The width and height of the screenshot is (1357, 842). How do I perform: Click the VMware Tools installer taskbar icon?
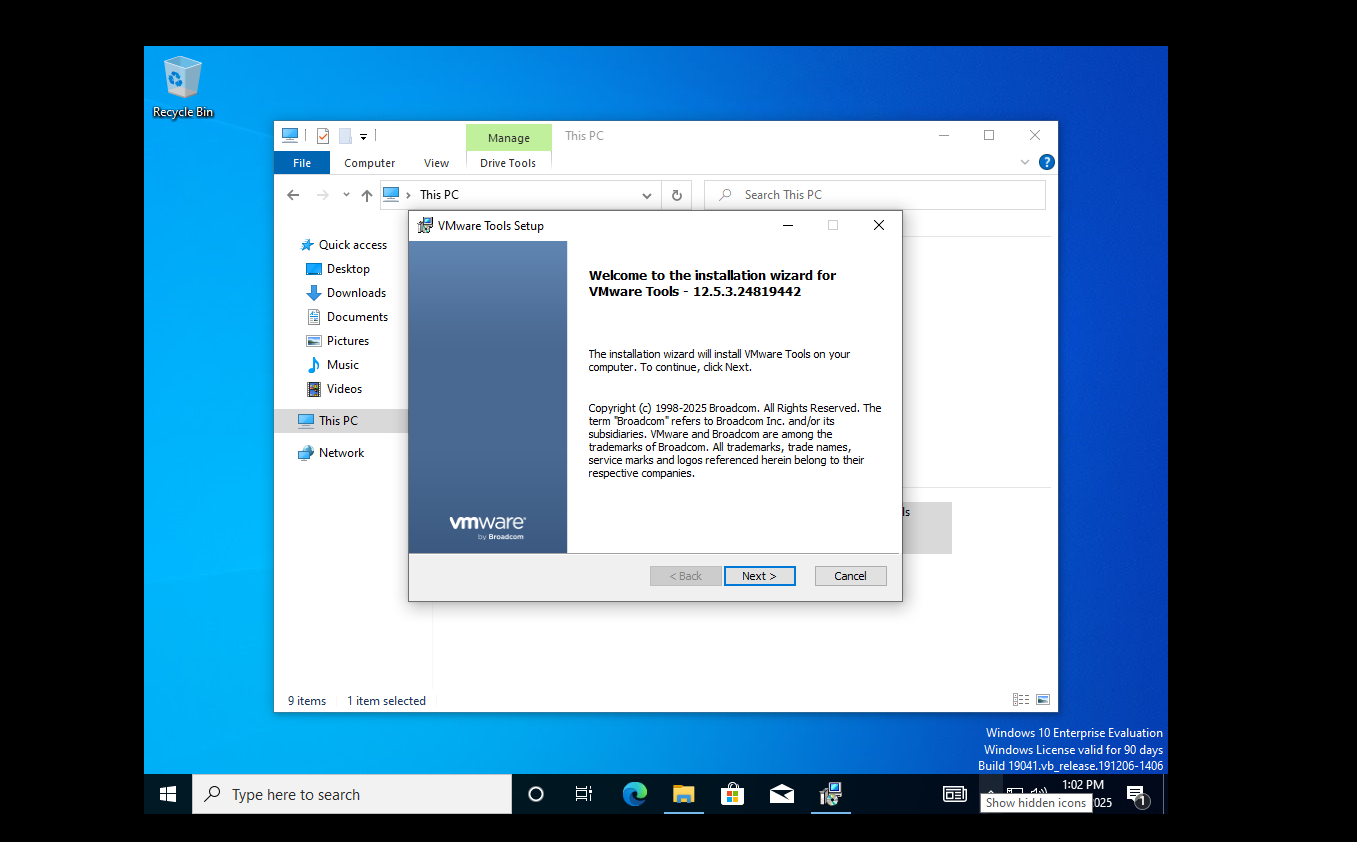(x=830, y=794)
